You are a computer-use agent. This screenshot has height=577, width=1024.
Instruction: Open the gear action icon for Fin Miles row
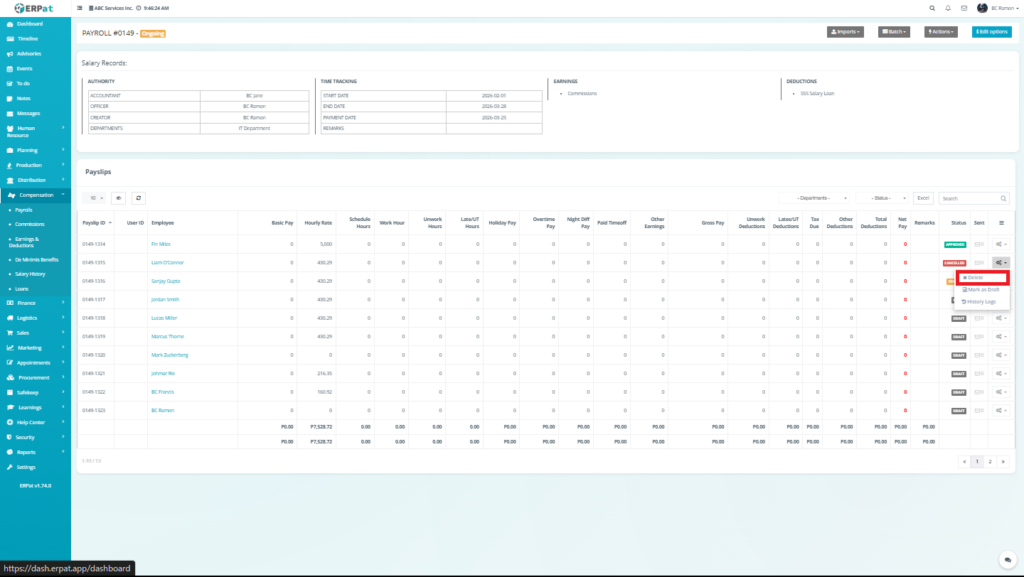click(1000, 244)
